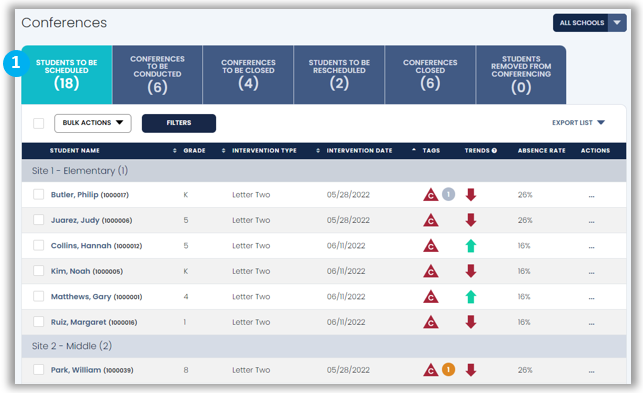Click the red C tag icon for Collins, Hannah
This screenshot has height=393, width=643.
pos(431,245)
